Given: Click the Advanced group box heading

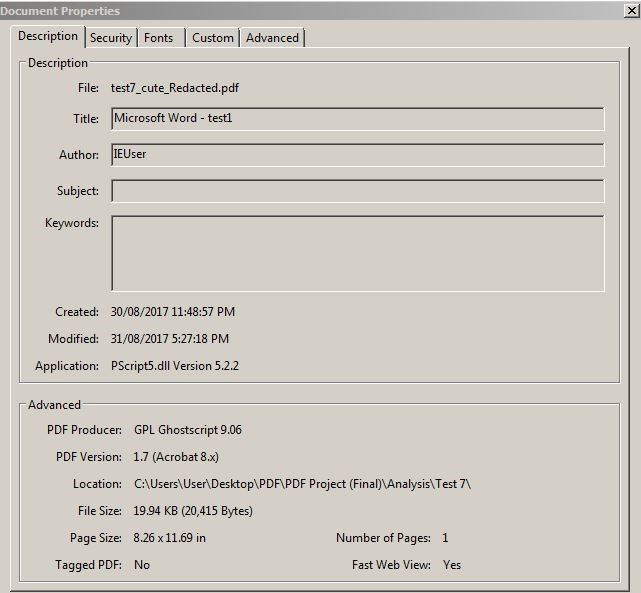Looking at the screenshot, I should click(54, 405).
